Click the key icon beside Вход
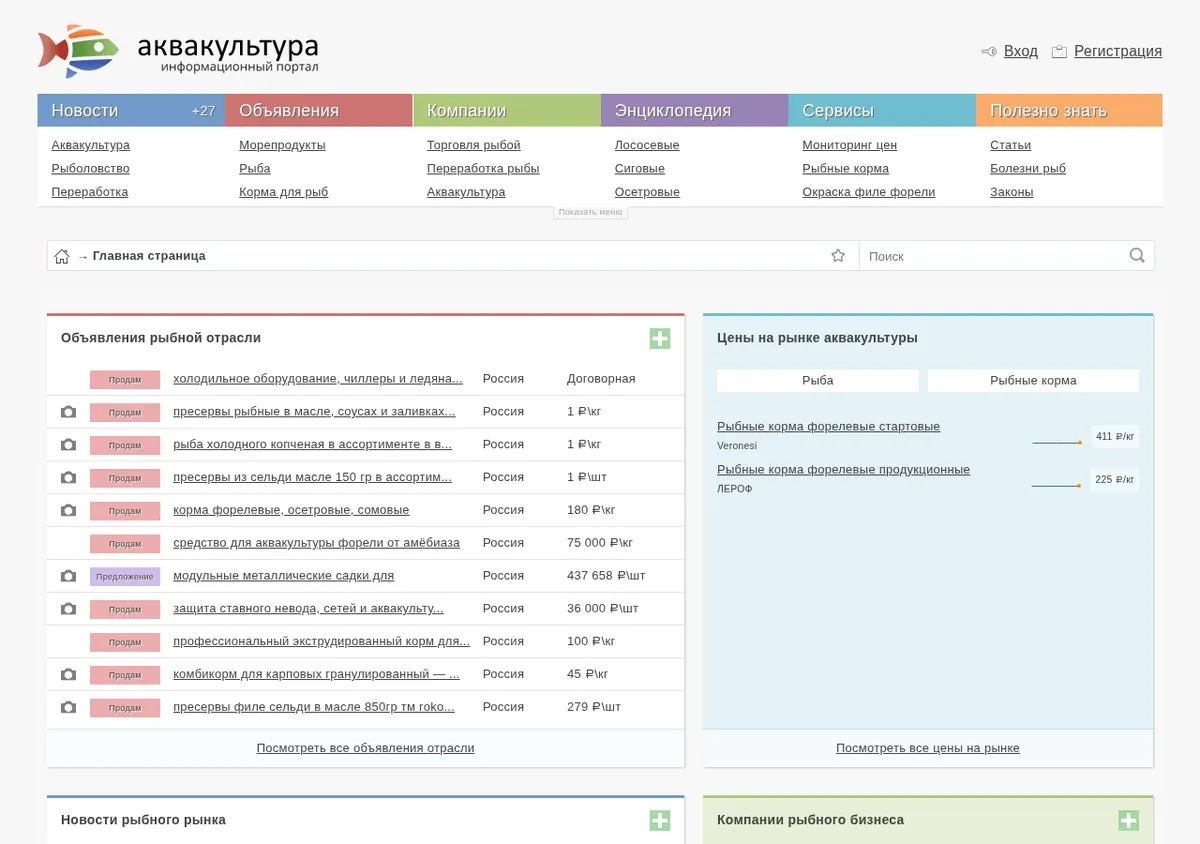The image size is (1200, 844). 989,51
